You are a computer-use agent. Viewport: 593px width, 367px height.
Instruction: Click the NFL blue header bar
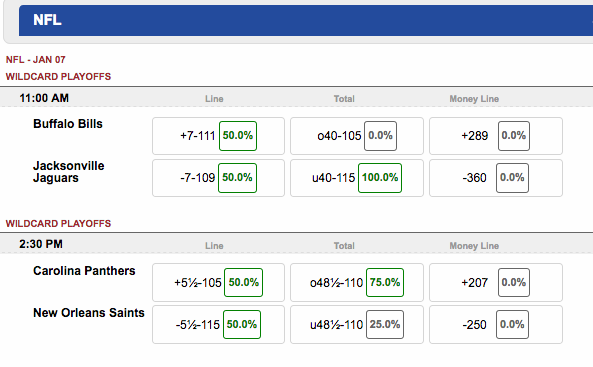306,20
